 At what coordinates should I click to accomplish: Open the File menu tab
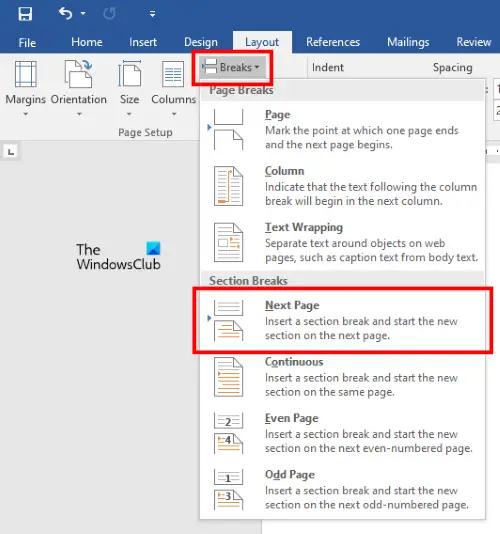(27, 43)
